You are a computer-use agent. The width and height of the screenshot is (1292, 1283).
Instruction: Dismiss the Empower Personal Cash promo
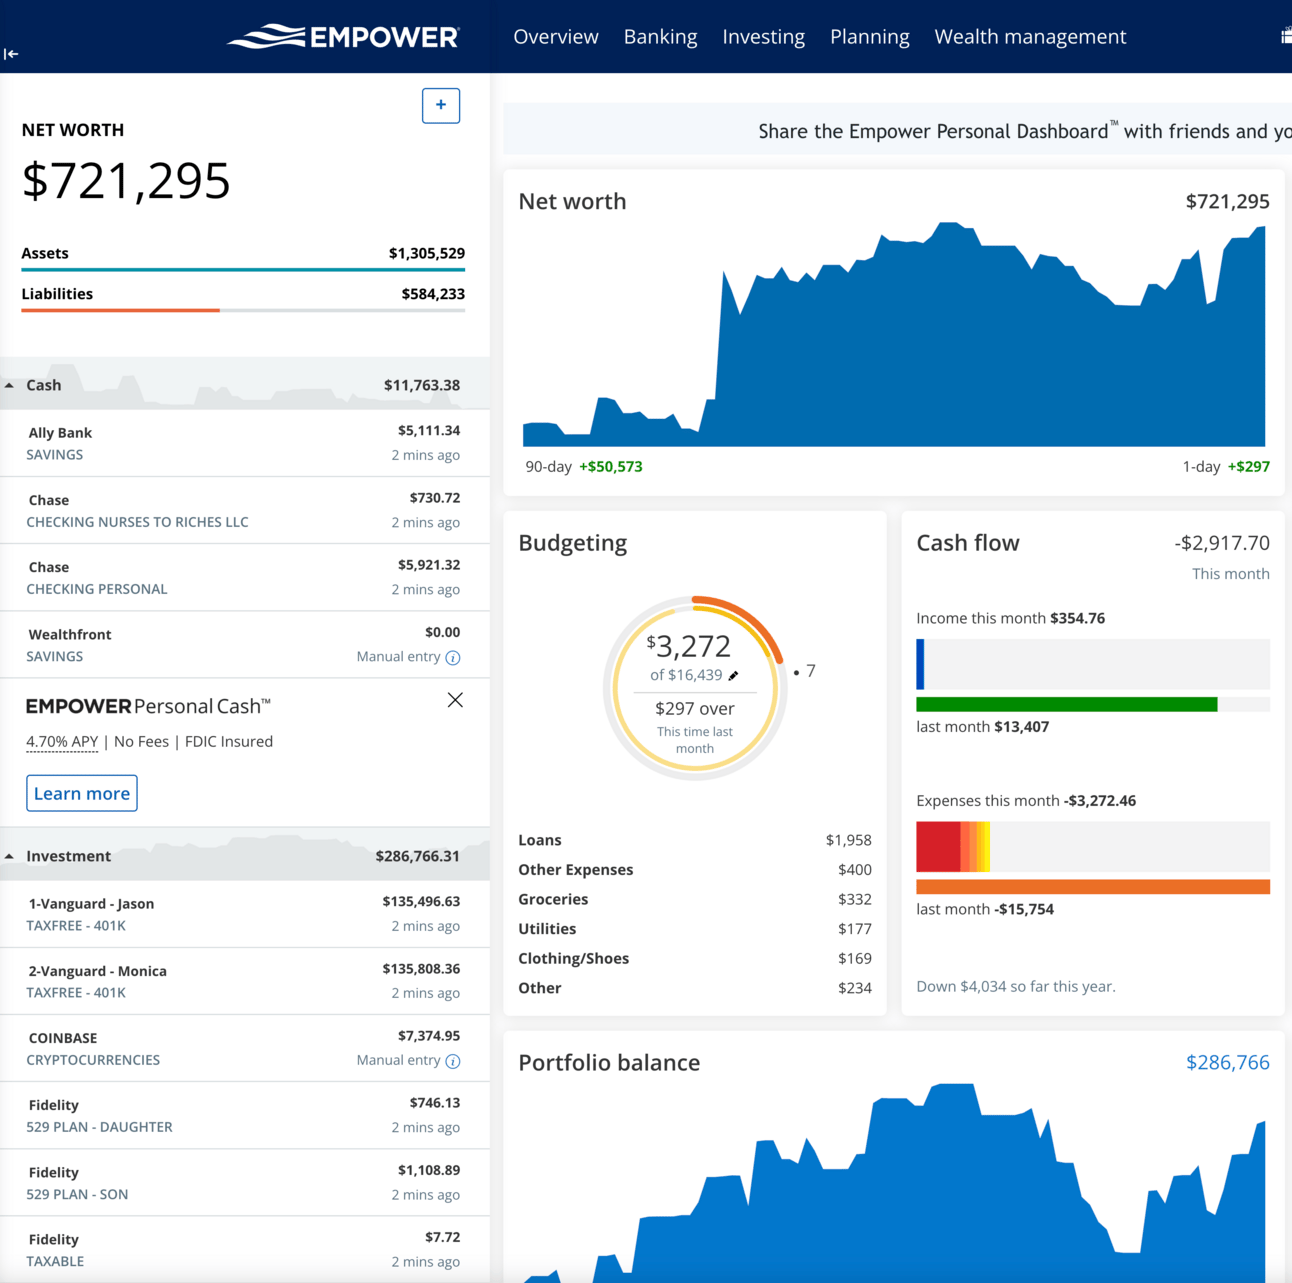click(x=455, y=700)
